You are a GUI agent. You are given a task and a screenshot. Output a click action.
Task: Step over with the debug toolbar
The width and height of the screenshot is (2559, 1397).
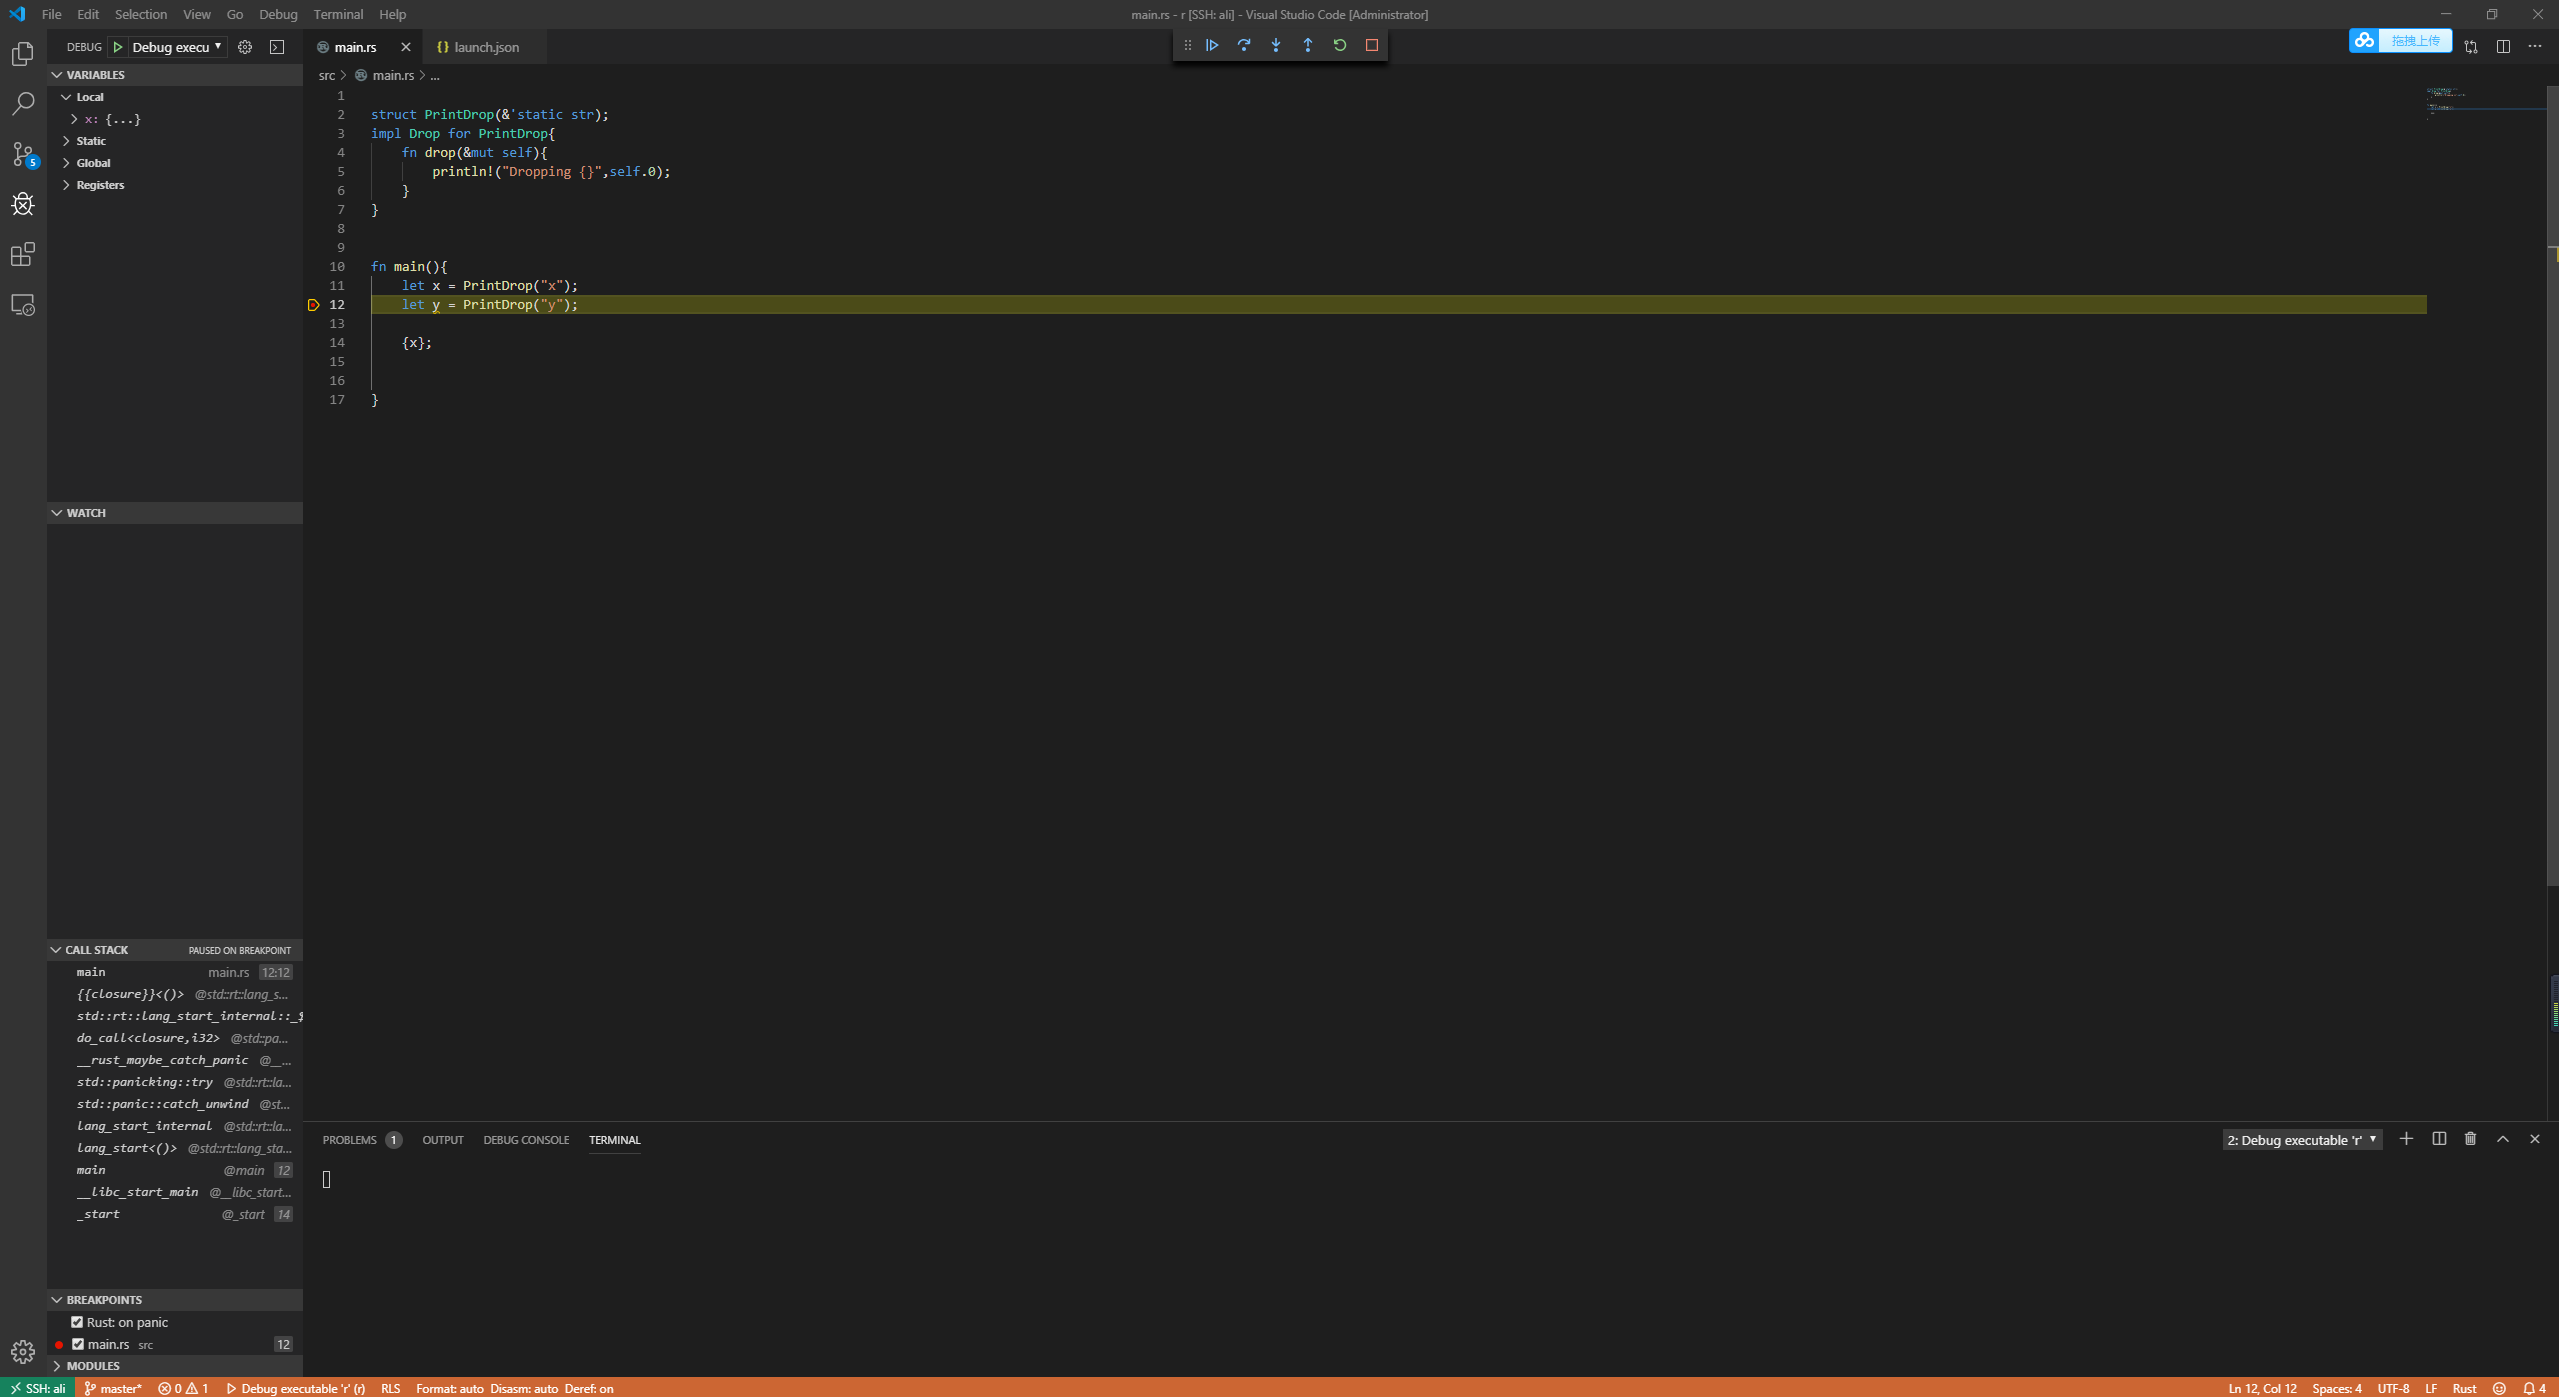coord(1244,45)
